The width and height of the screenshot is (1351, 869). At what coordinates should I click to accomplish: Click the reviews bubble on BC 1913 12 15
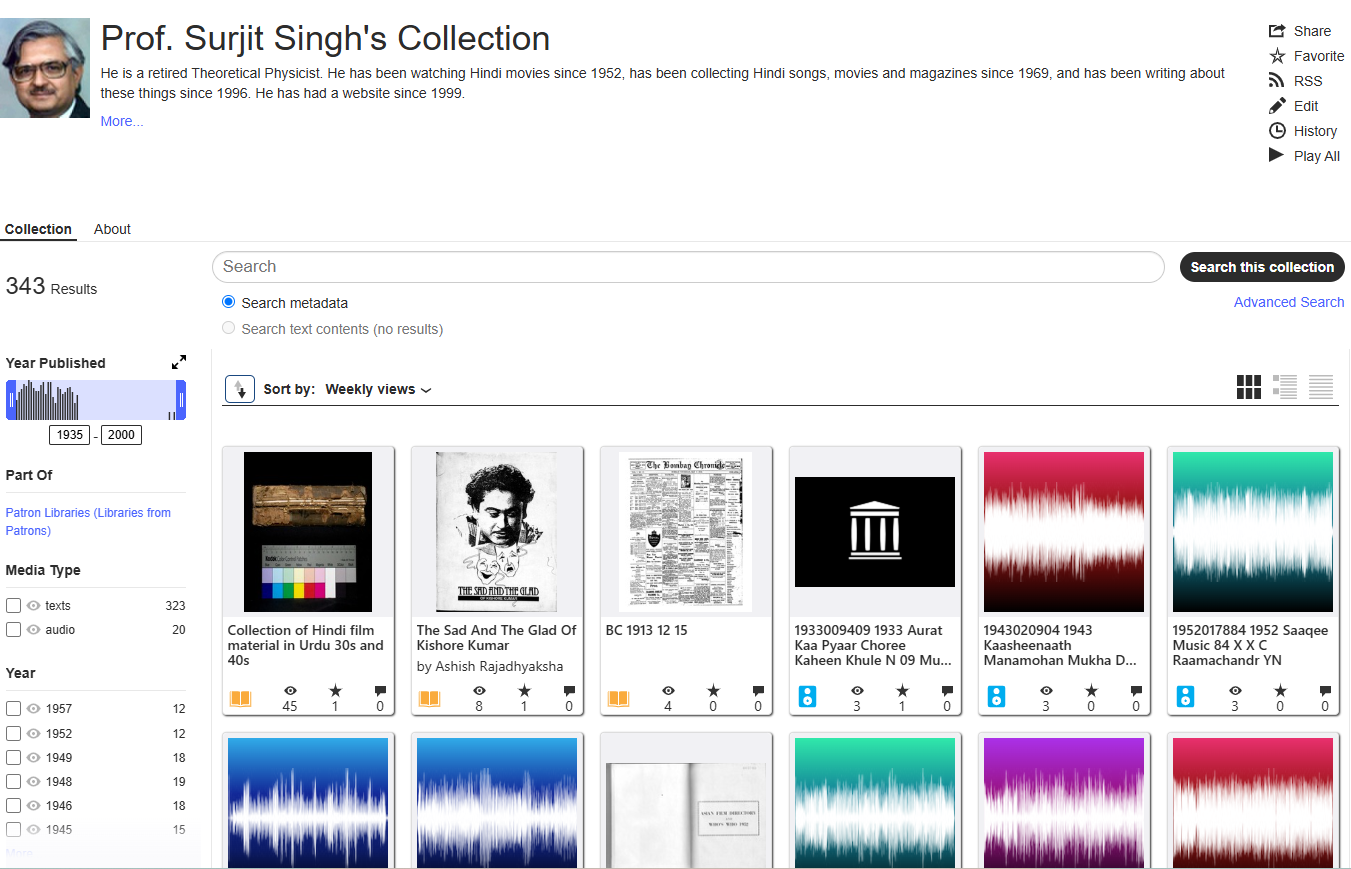(758, 691)
